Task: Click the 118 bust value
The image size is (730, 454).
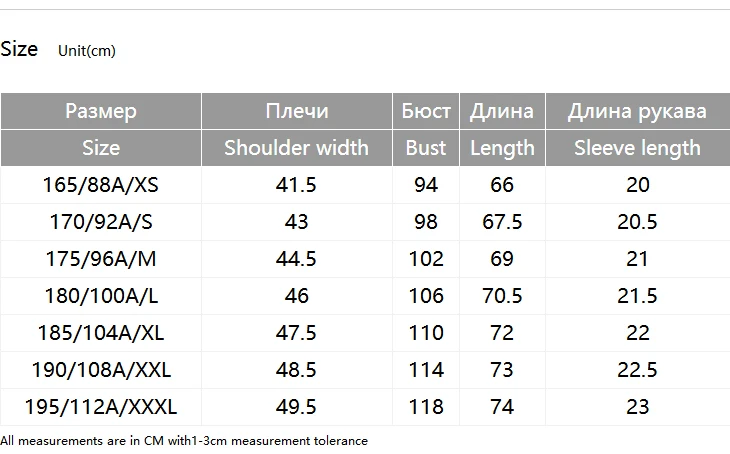Action: (426, 407)
